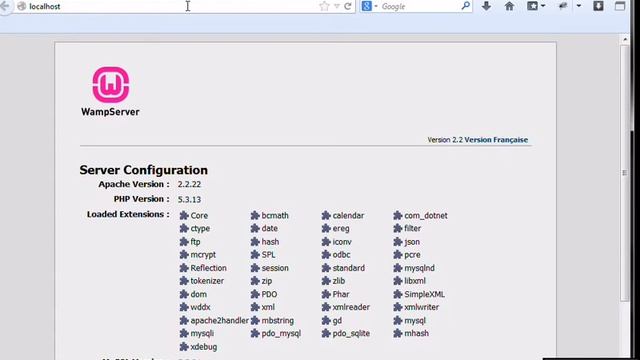
Task: Click the session extension puzzle icon
Action: click(255, 268)
